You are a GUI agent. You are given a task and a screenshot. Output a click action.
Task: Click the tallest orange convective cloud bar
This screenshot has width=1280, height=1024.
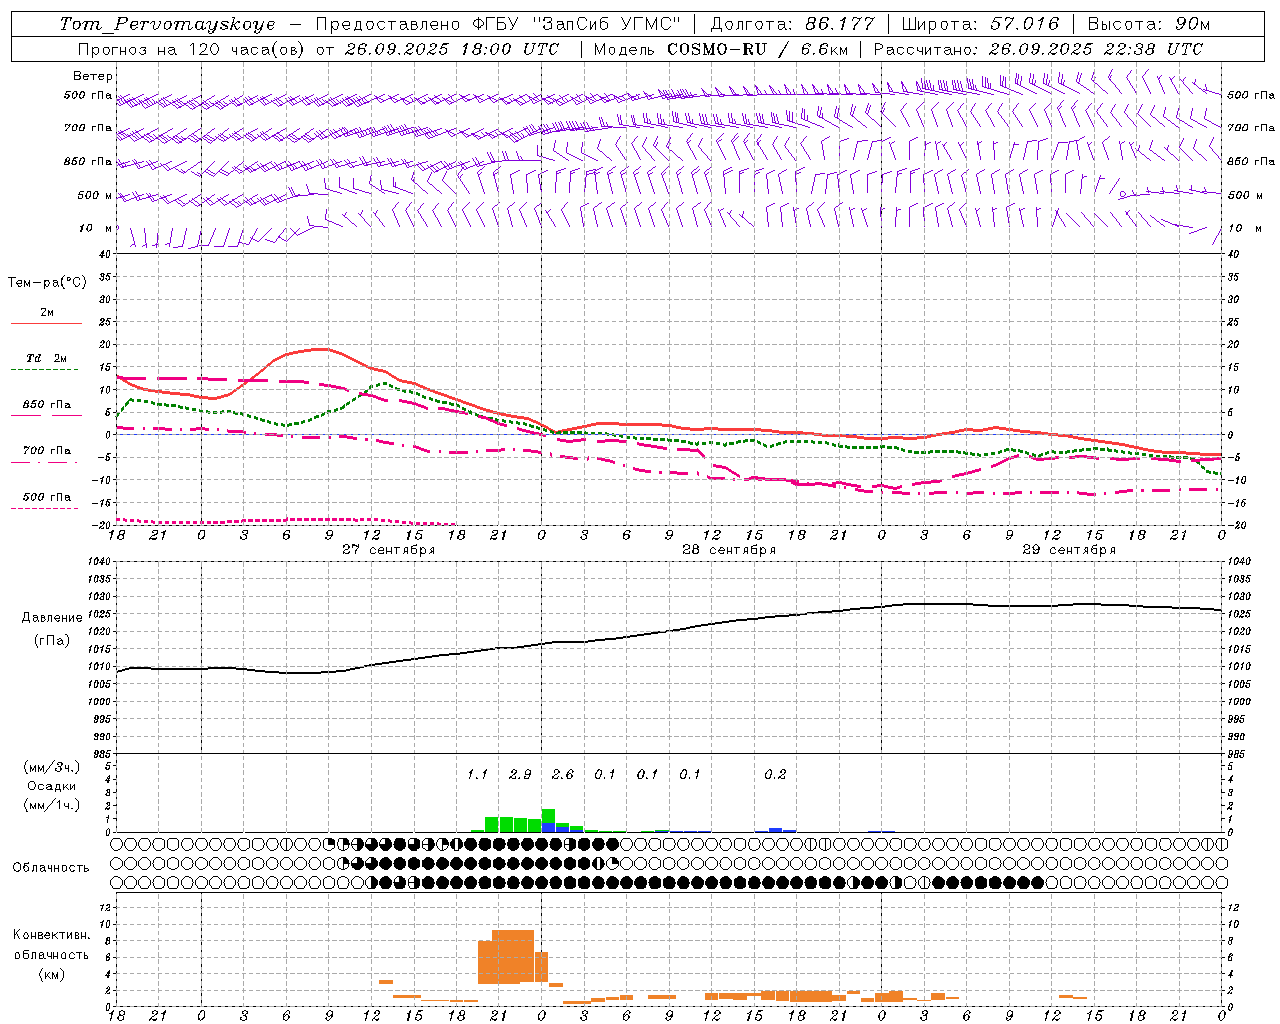click(x=513, y=957)
